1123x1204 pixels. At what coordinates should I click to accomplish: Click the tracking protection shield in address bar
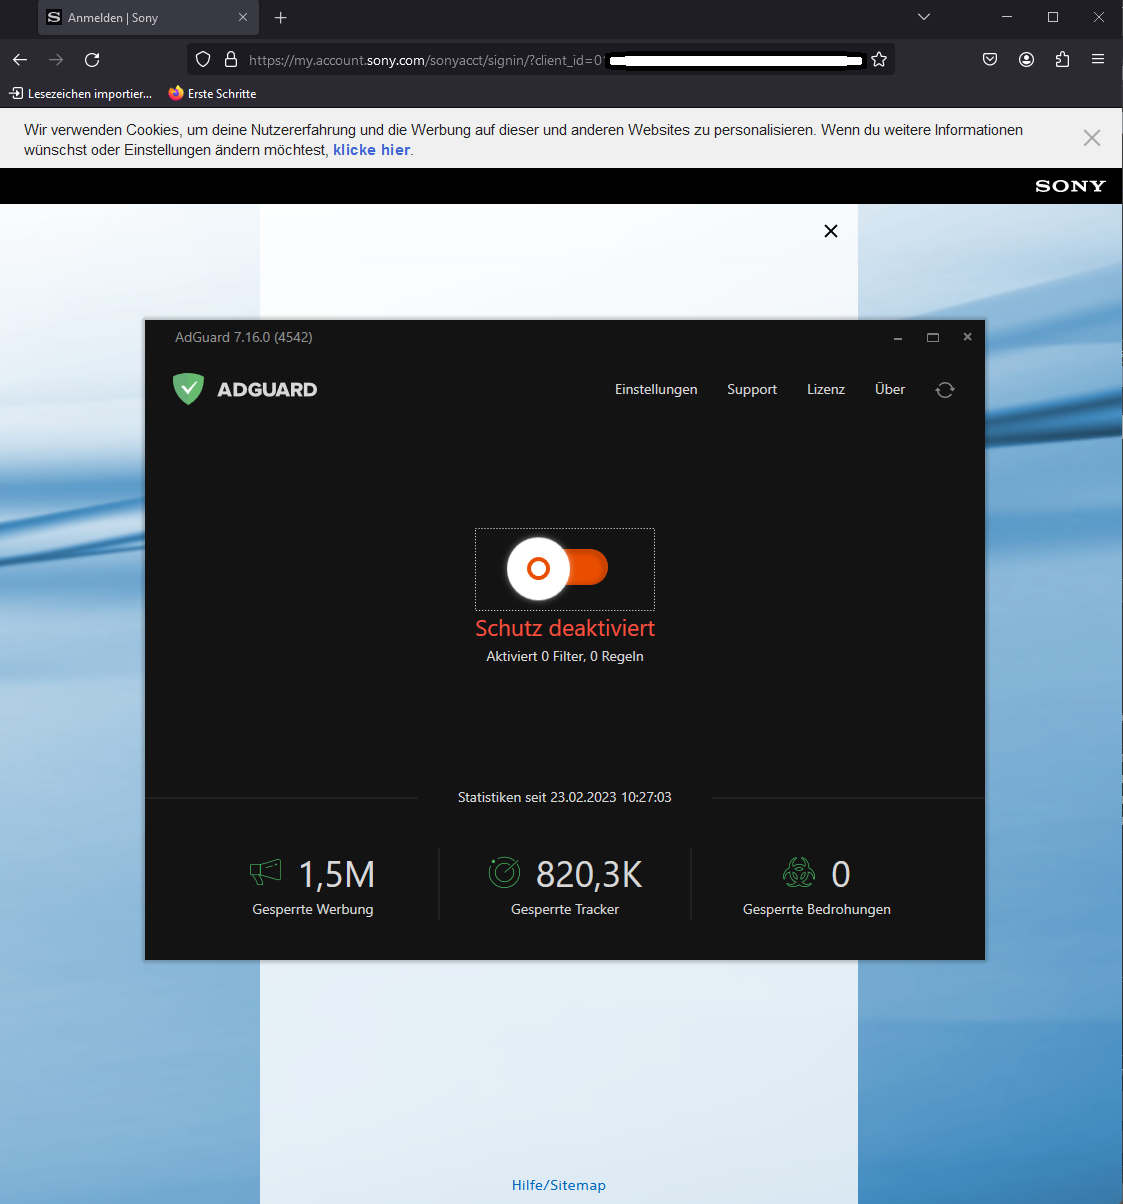click(203, 59)
